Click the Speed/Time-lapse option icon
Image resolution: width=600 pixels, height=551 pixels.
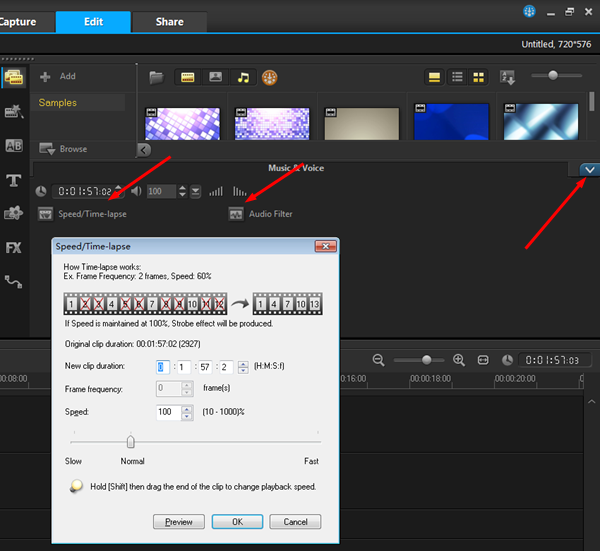point(45,213)
